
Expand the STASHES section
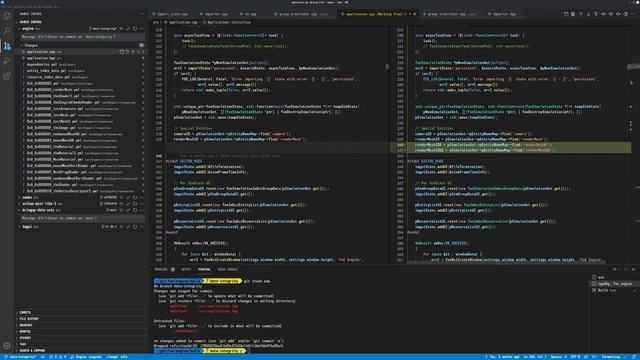click(25, 338)
